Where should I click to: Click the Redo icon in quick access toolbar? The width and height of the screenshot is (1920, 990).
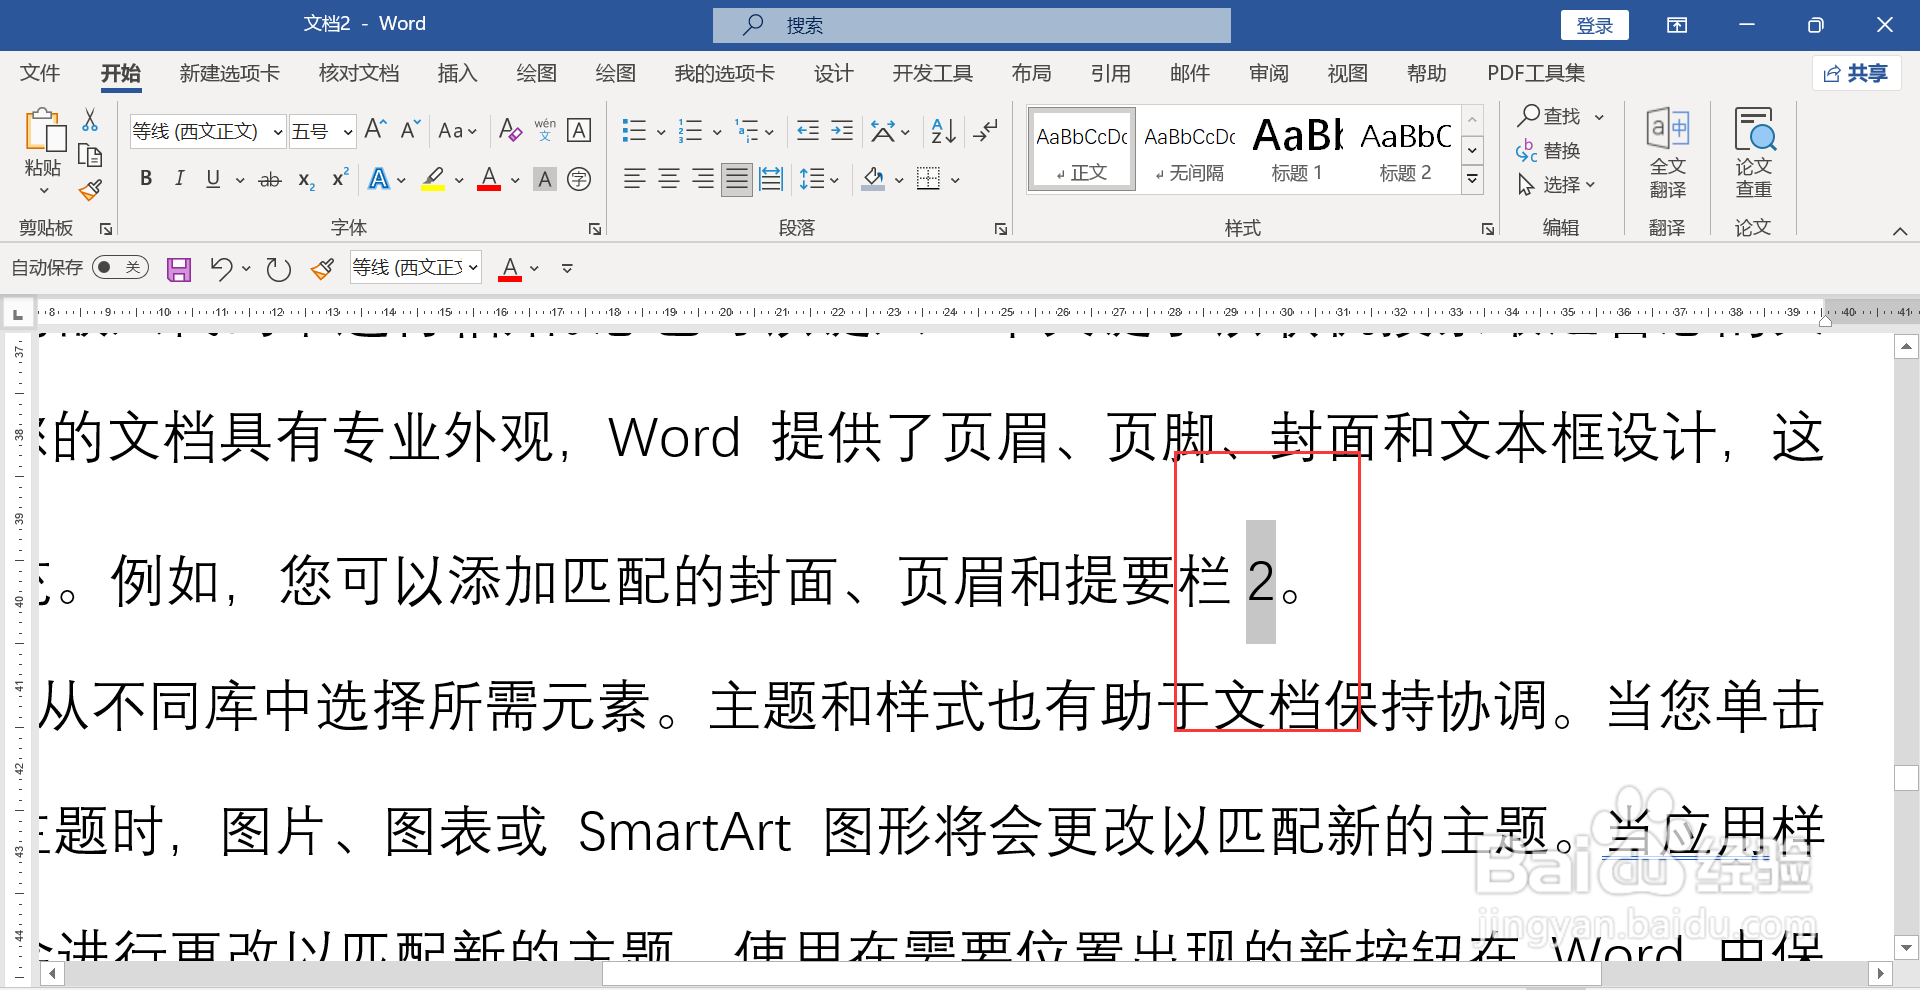tap(279, 268)
